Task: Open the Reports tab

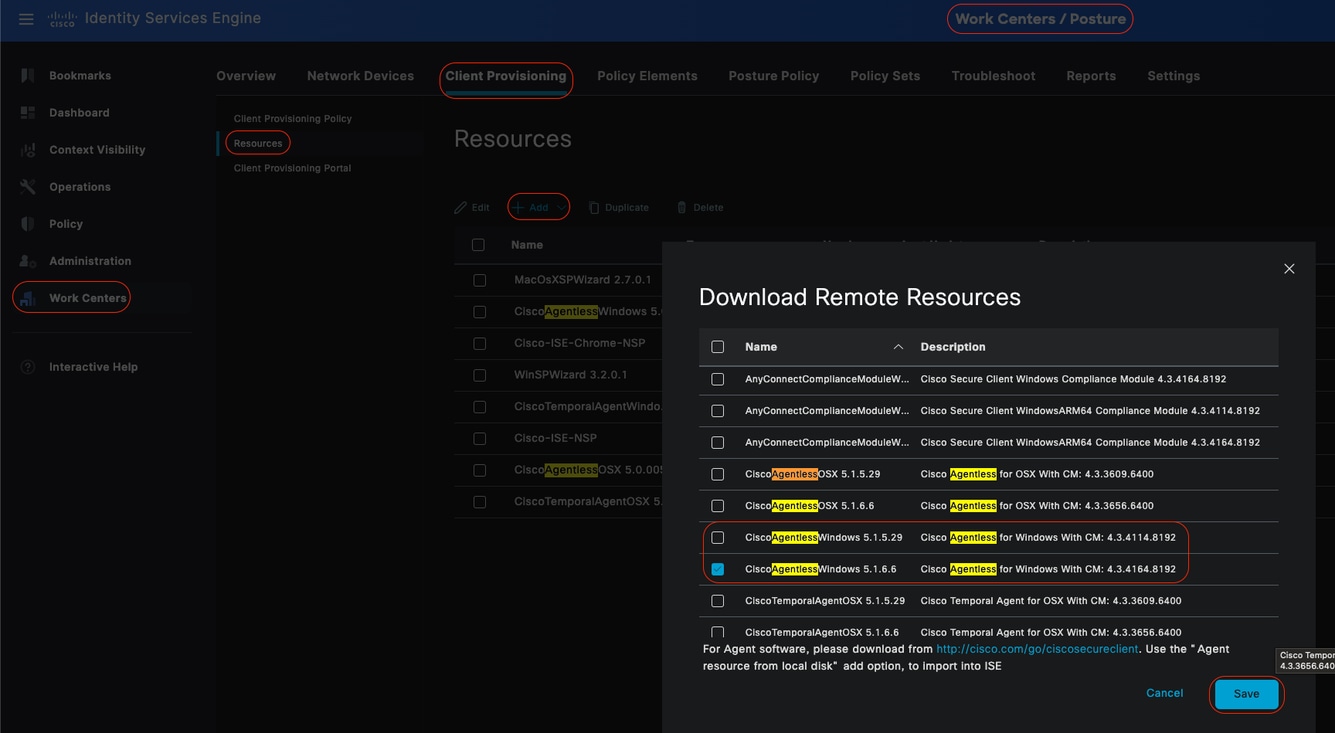Action: point(1091,76)
